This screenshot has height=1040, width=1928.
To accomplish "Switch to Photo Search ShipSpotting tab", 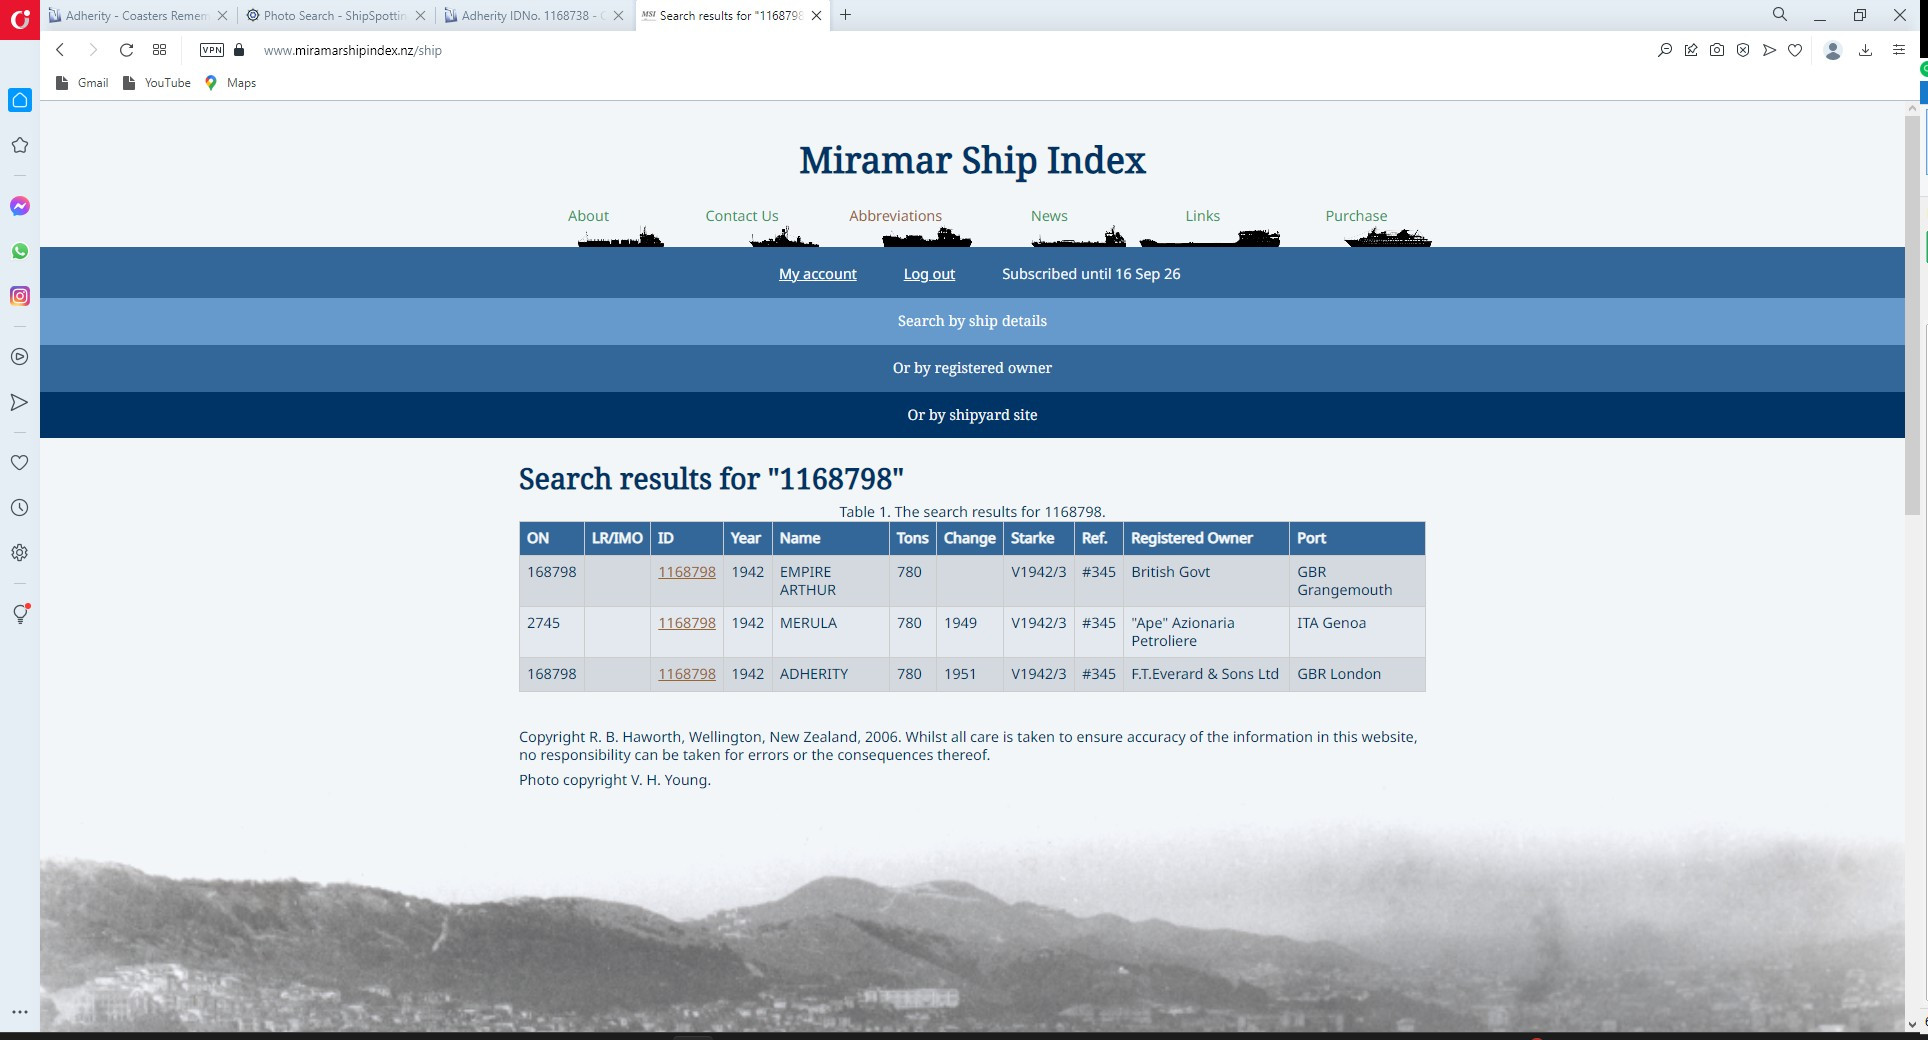I will click(x=334, y=16).
